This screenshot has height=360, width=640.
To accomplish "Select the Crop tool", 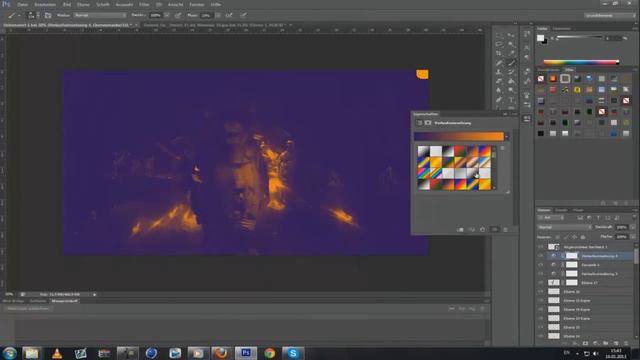I will 499,53.
